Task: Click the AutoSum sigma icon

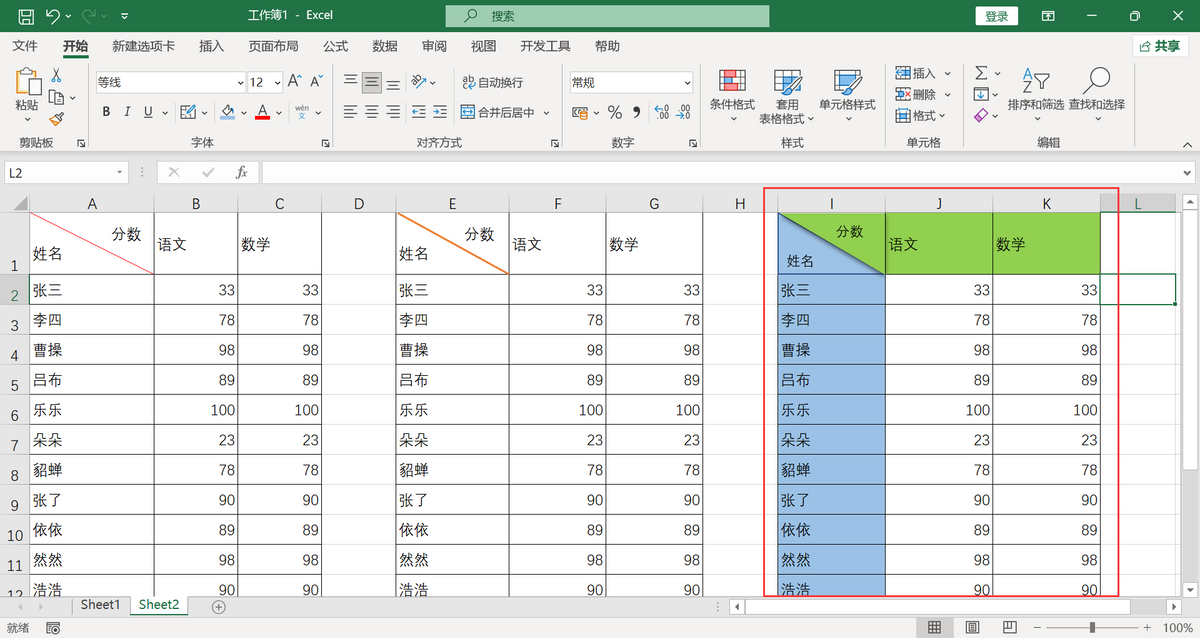Action: [981, 73]
